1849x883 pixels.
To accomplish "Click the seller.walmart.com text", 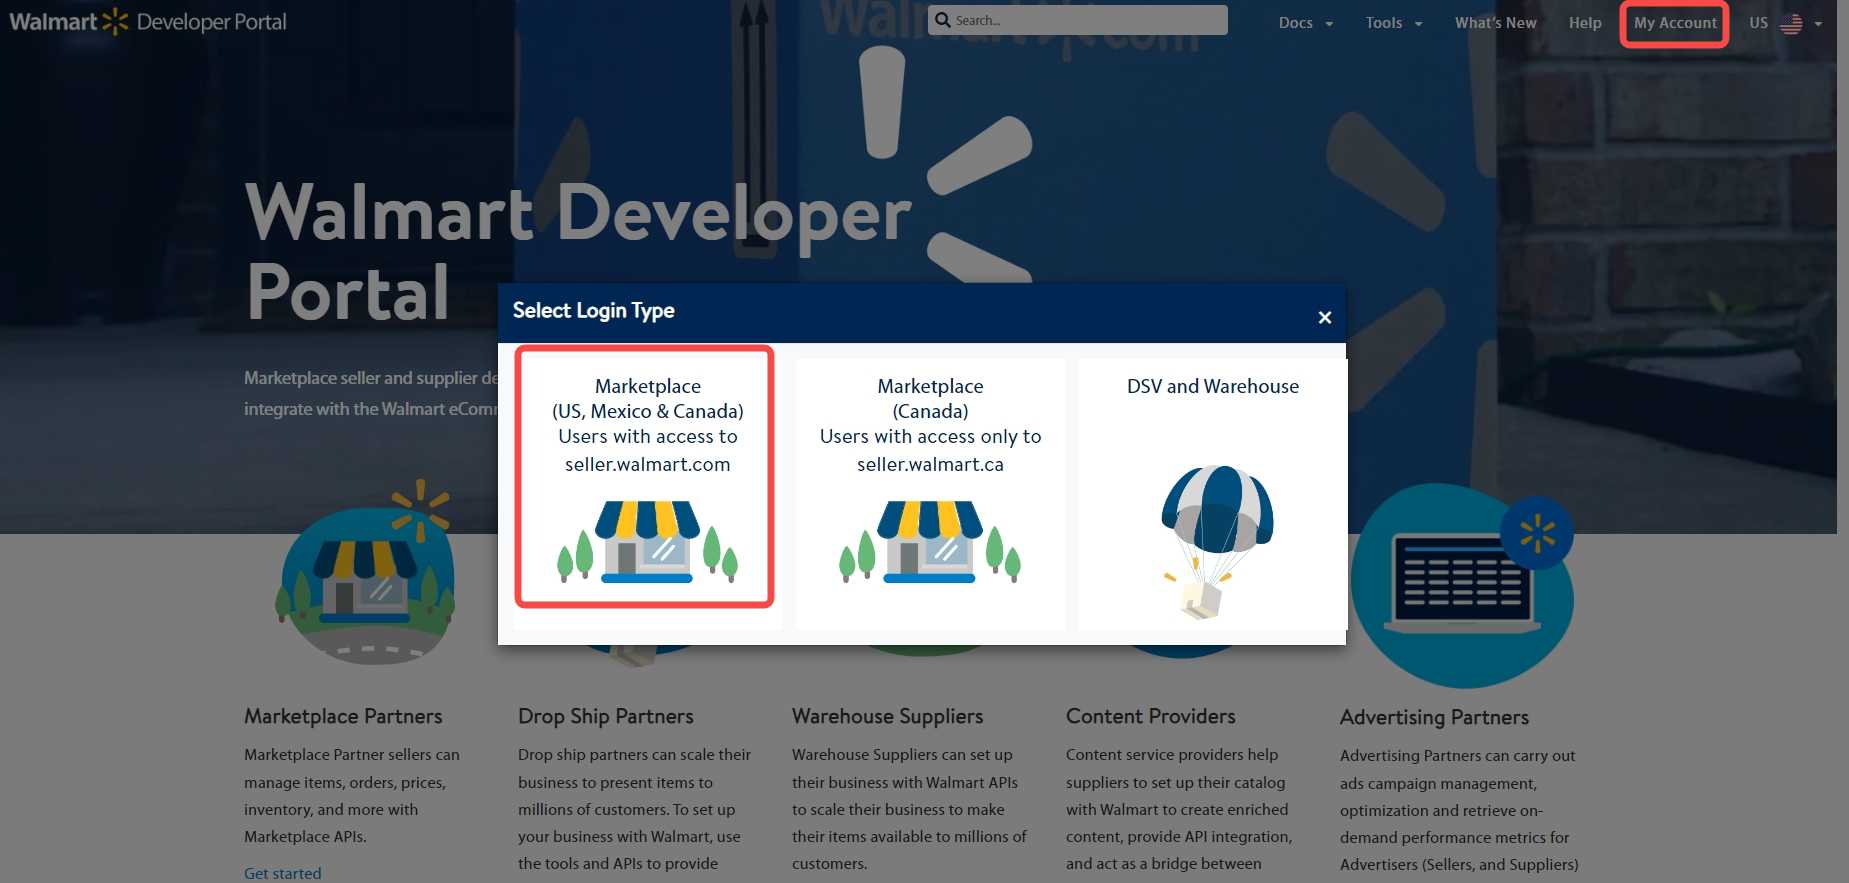I will [x=648, y=464].
